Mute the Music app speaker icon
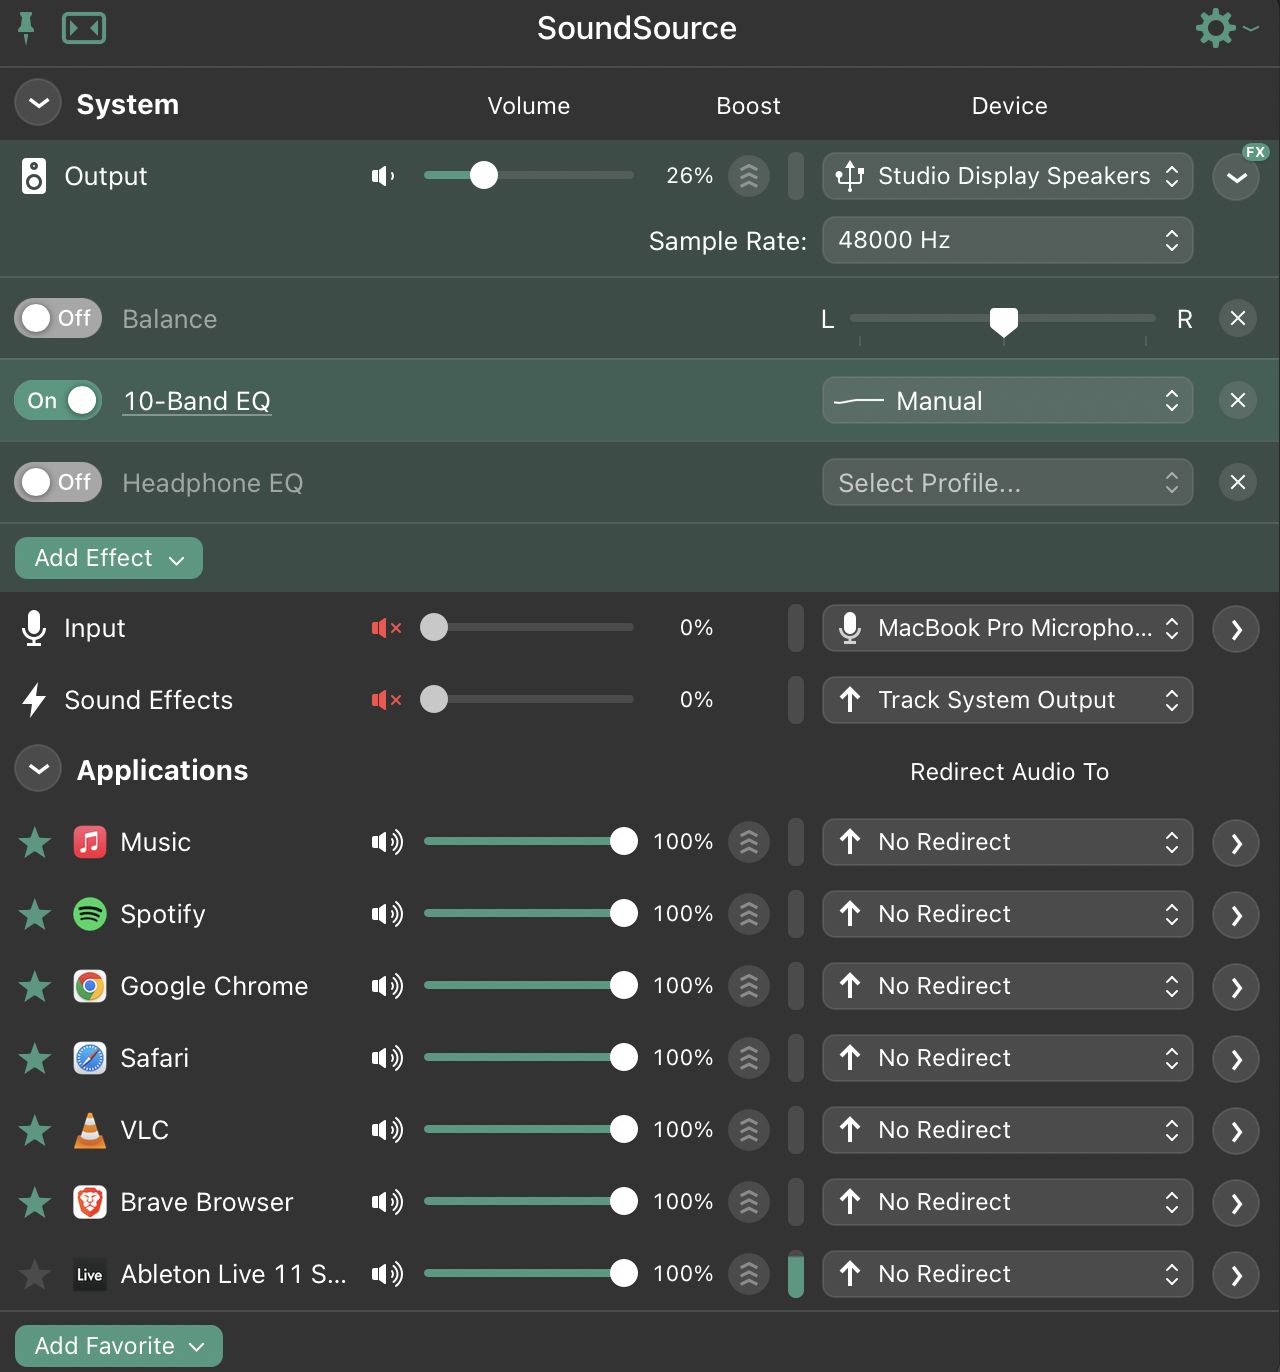Screen dimensions: 1280x1372 387,842
